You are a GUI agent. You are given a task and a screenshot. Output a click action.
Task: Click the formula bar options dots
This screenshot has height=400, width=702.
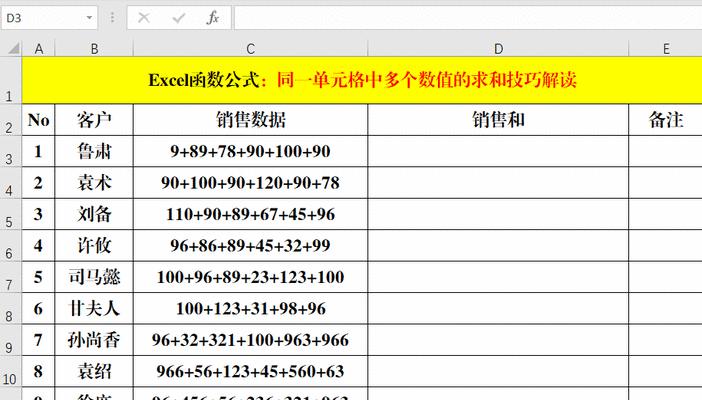112,18
